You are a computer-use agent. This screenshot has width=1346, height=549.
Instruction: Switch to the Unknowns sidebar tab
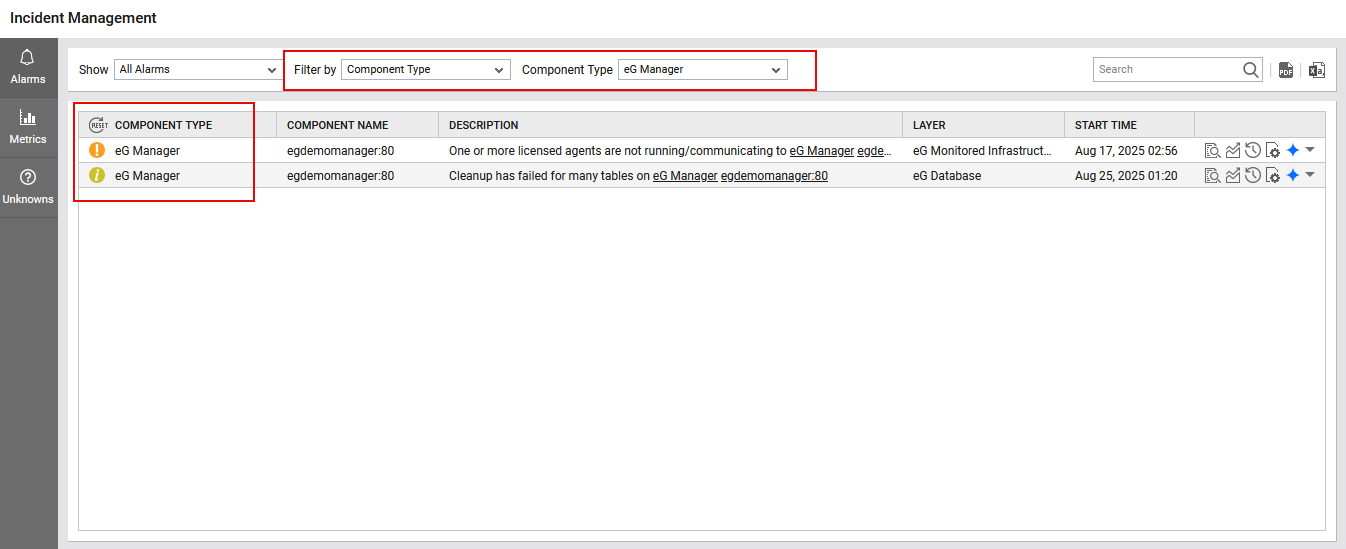pos(28,187)
